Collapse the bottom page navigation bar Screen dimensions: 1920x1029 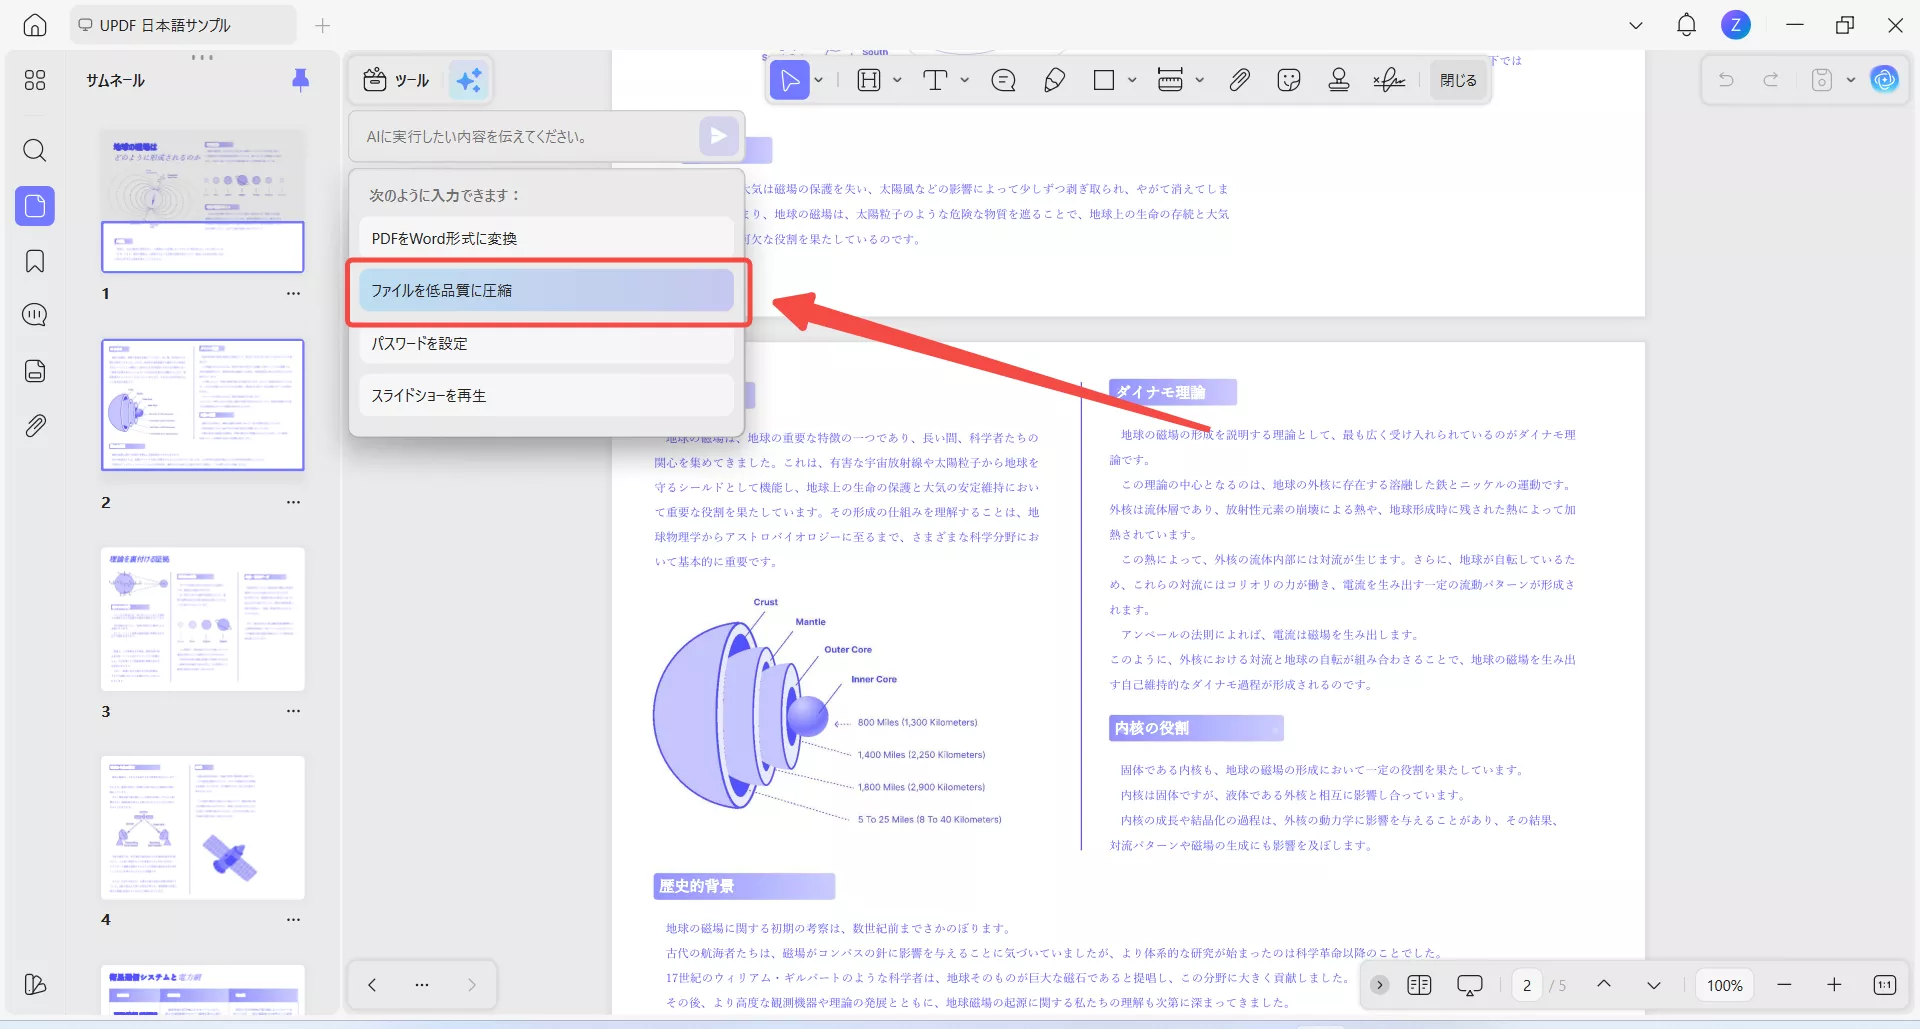coord(1379,985)
